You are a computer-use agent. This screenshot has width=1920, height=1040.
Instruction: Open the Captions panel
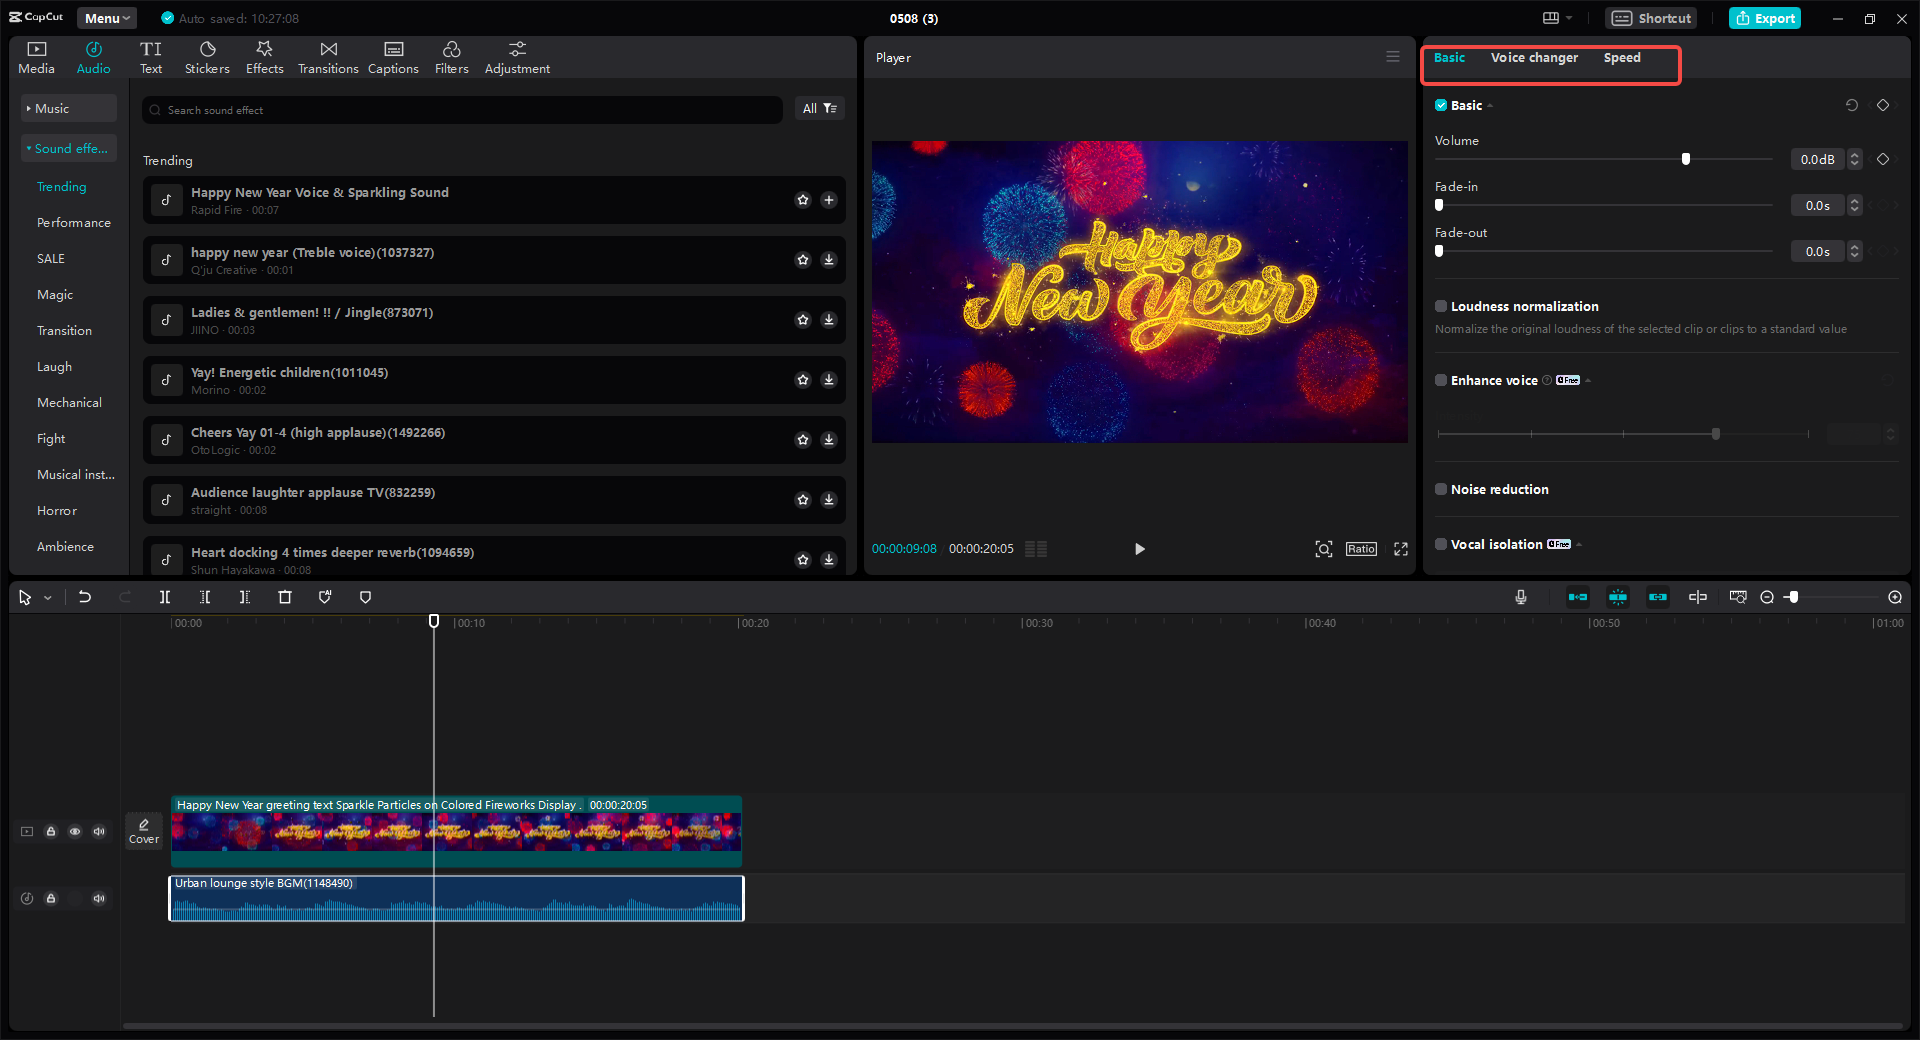click(392, 56)
